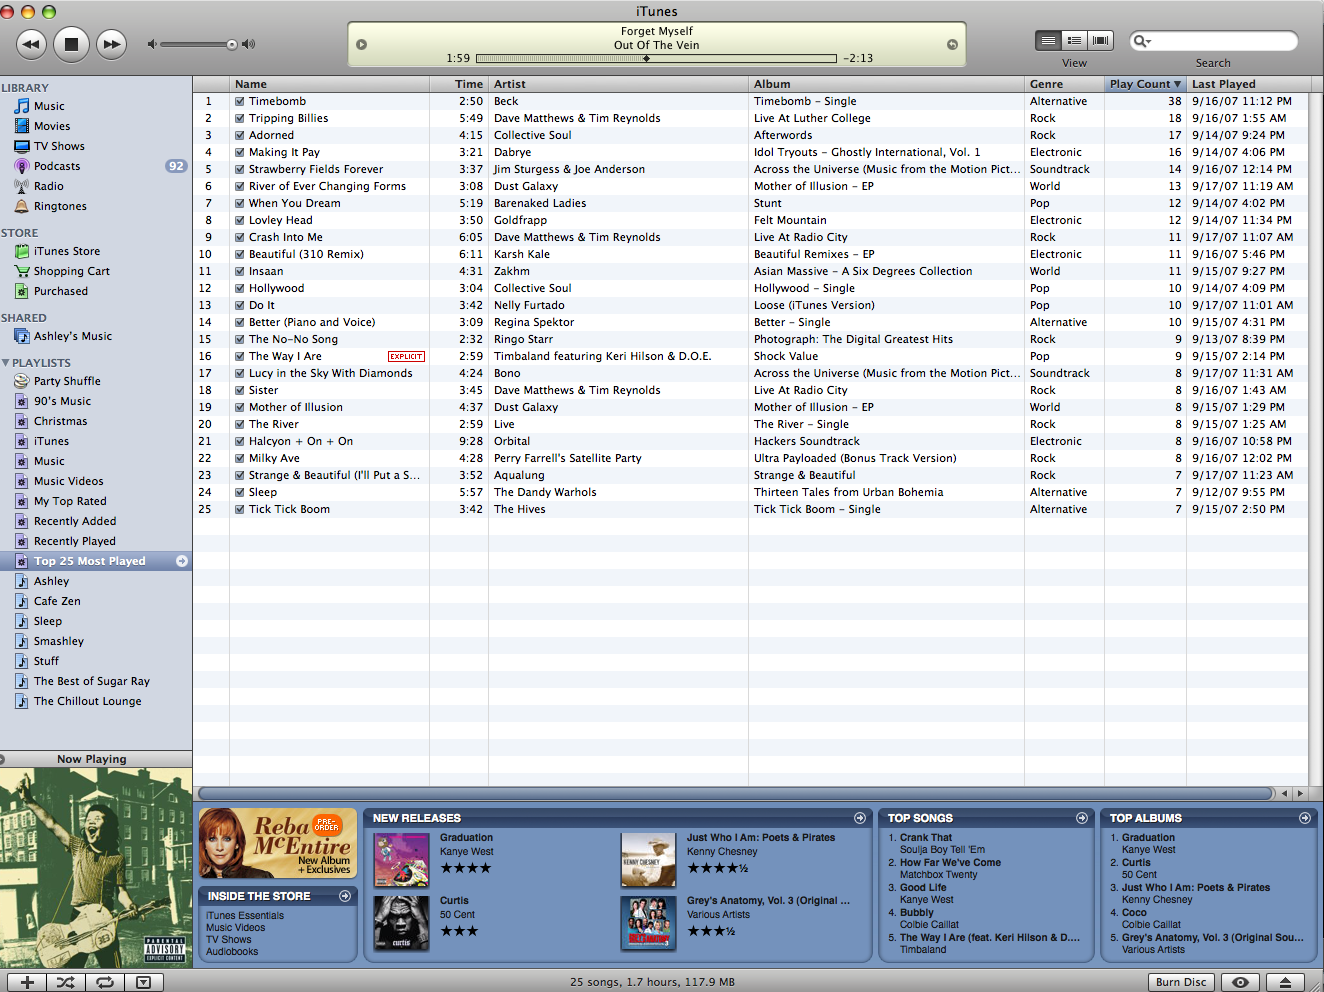Click the eject disc button
Image resolution: width=1324 pixels, height=992 pixels.
click(x=1285, y=982)
